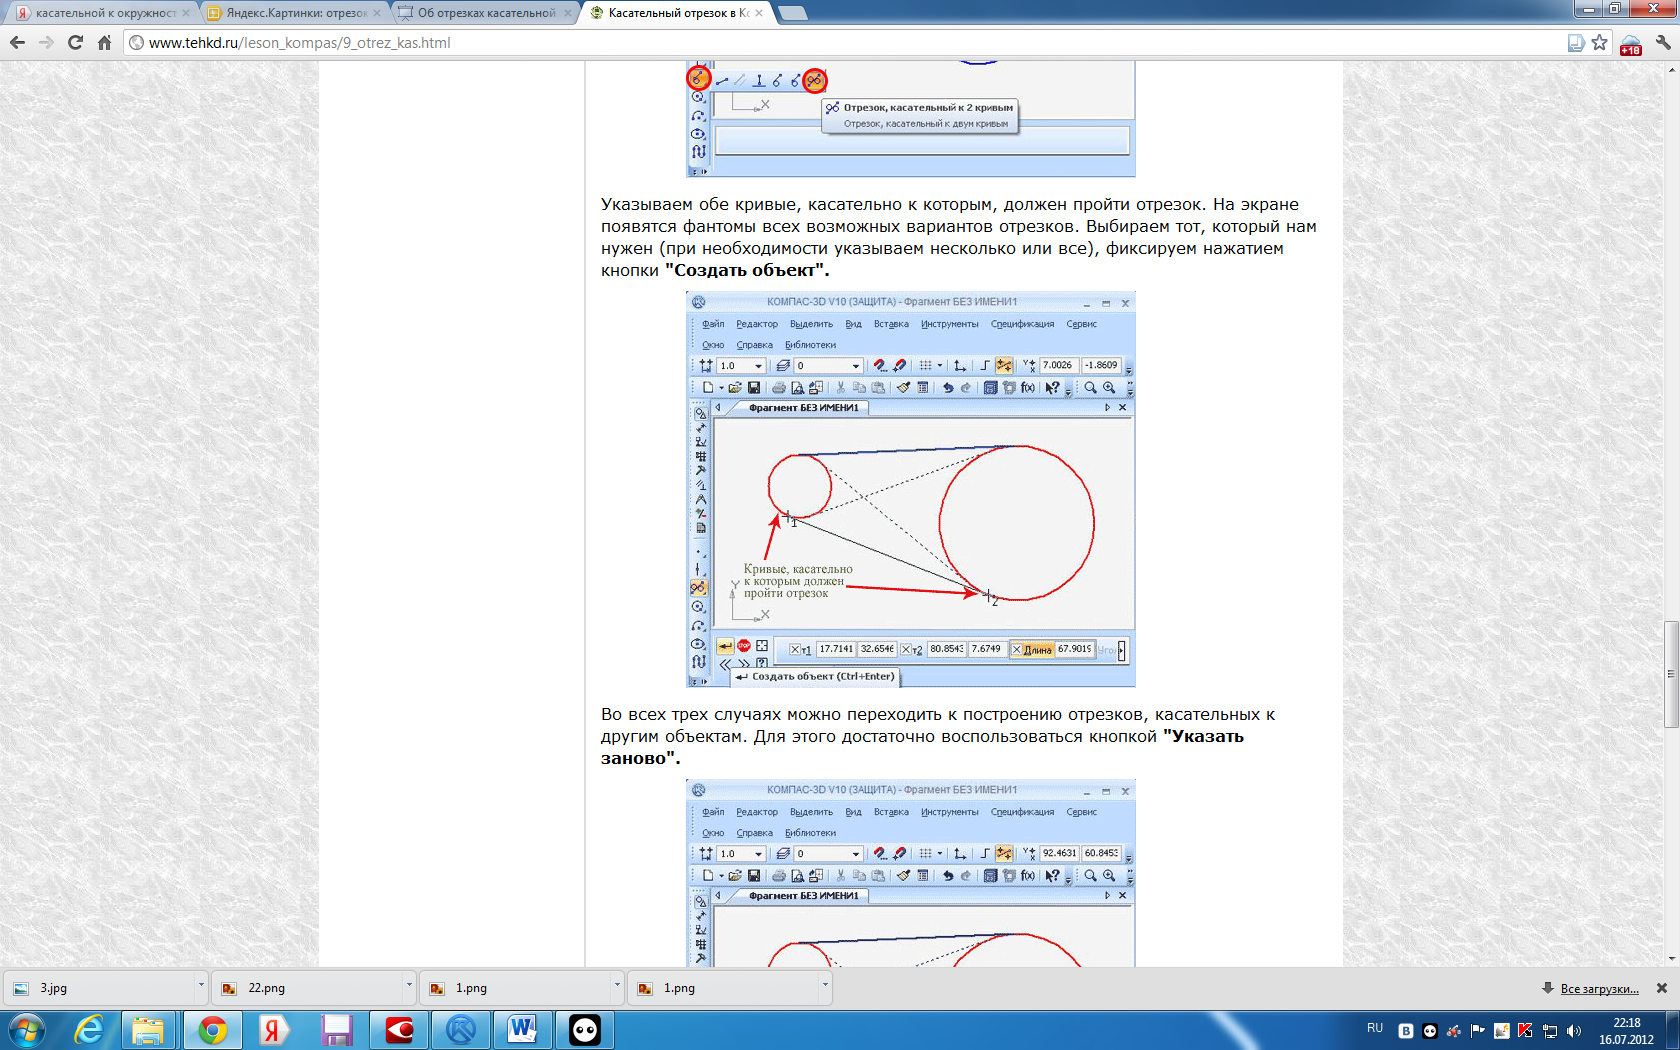Open the downloaded 3.jpg file
This screenshot has width=1680, height=1050.
(54, 988)
